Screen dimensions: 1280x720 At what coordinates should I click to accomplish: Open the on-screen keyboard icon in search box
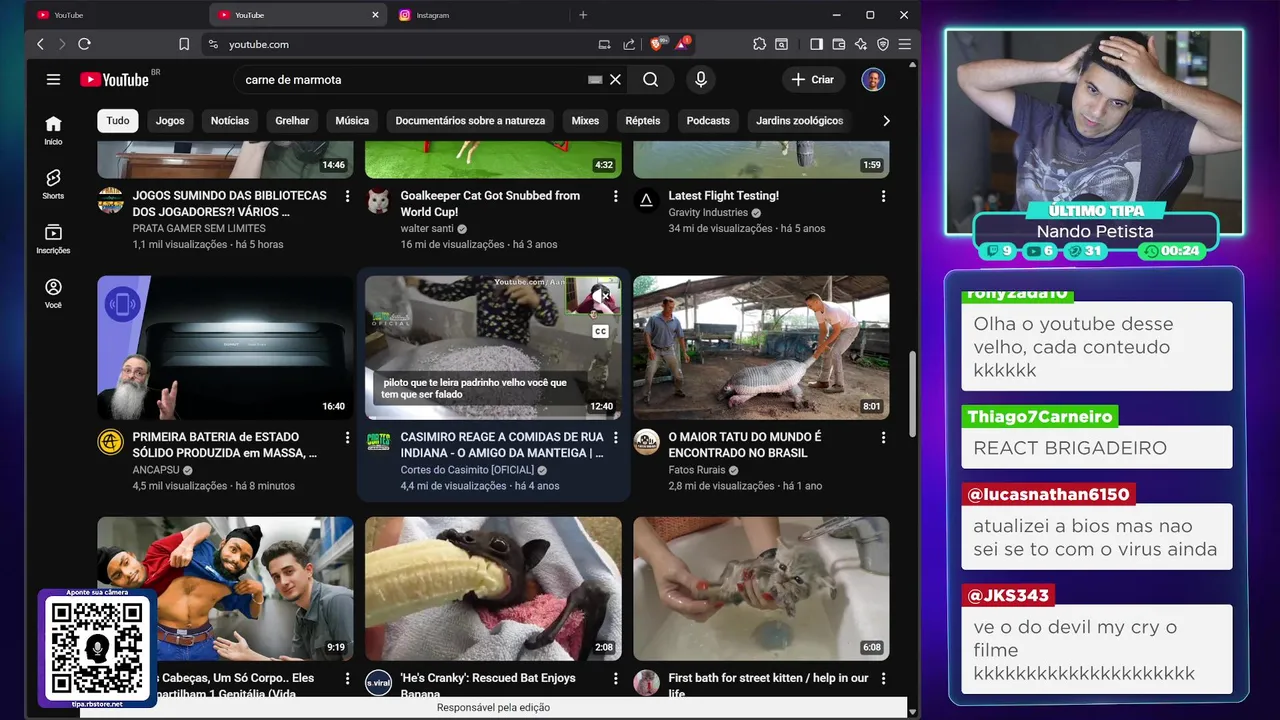tap(595, 80)
